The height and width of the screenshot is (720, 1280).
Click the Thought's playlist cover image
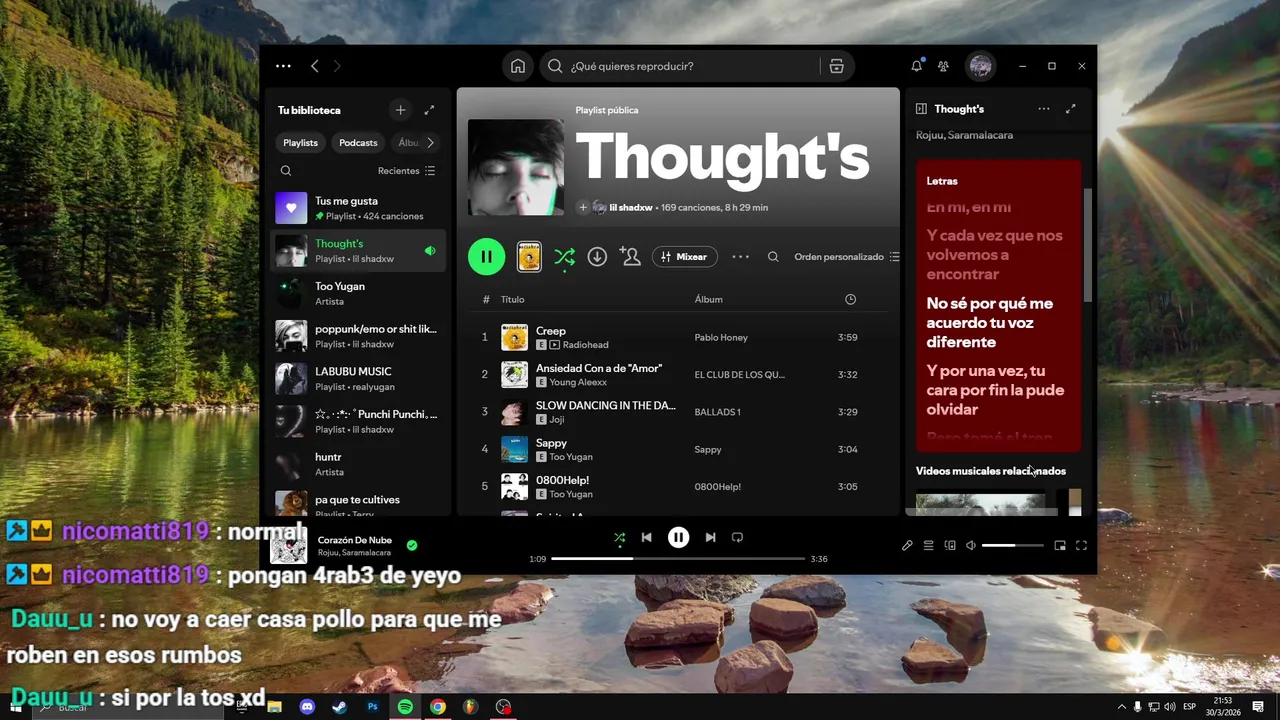(516, 167)
